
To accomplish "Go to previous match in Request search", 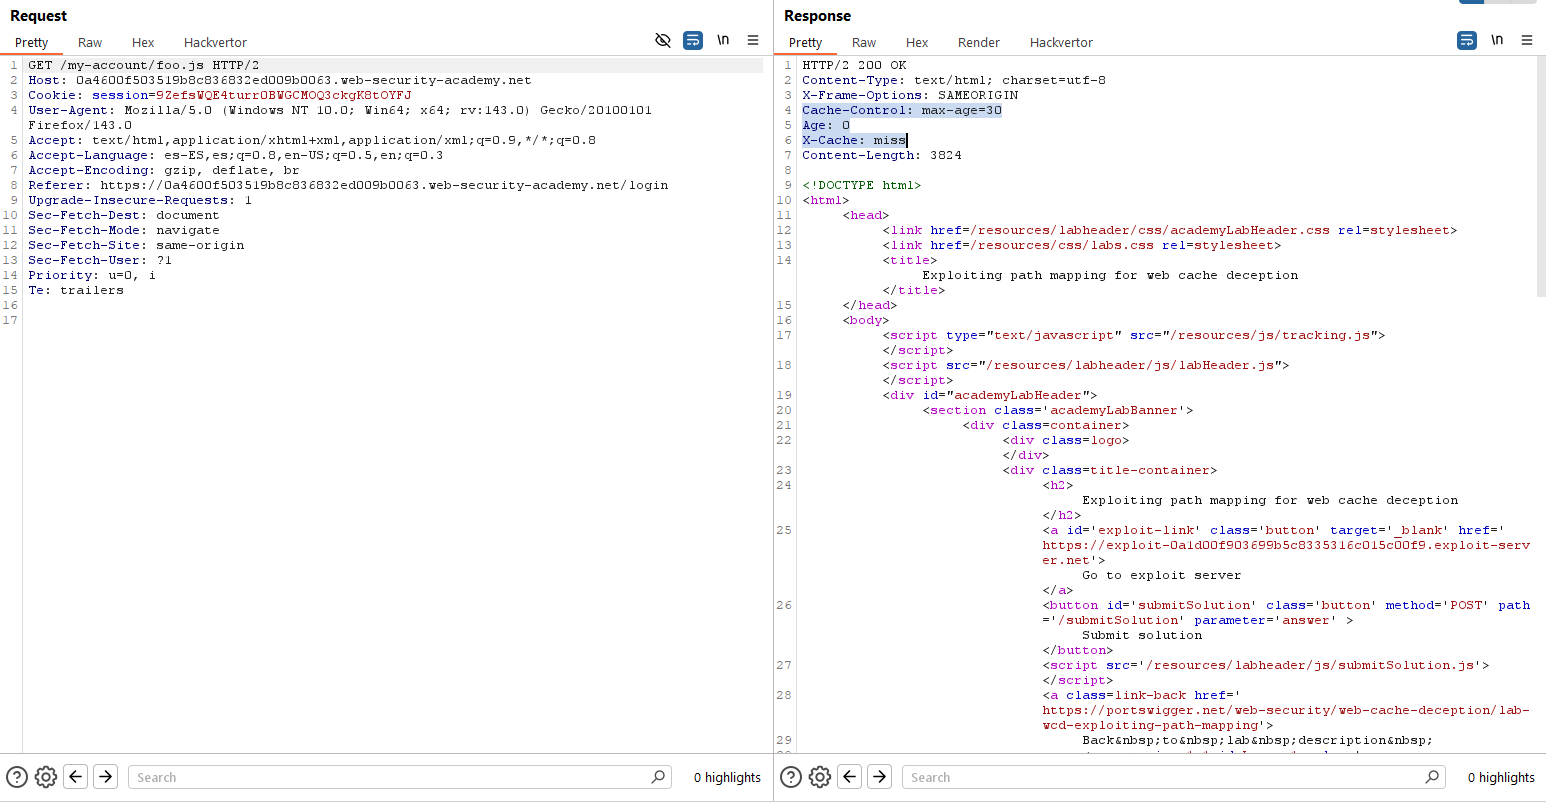I will (76, 777).
